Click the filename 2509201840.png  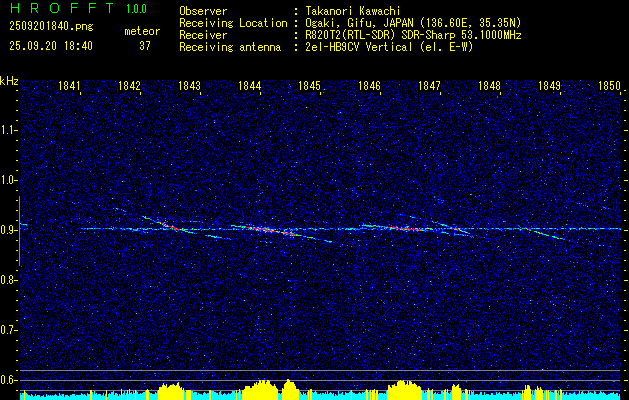point(51,27)
